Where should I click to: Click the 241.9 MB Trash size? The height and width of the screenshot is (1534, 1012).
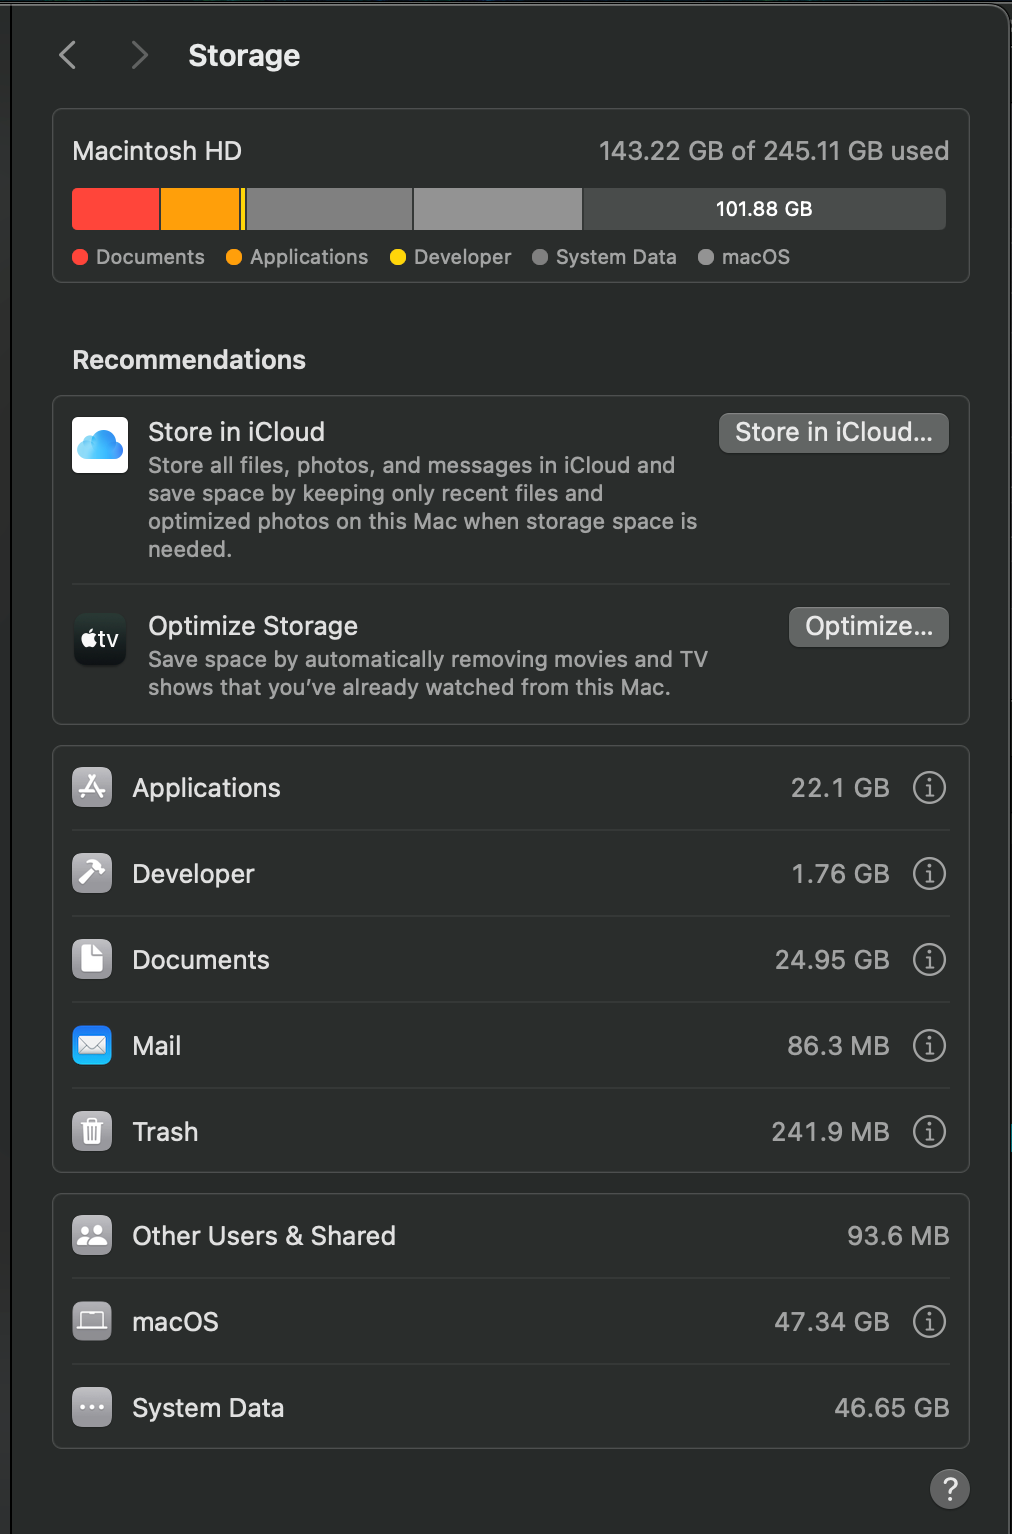tap(830, 1132)
